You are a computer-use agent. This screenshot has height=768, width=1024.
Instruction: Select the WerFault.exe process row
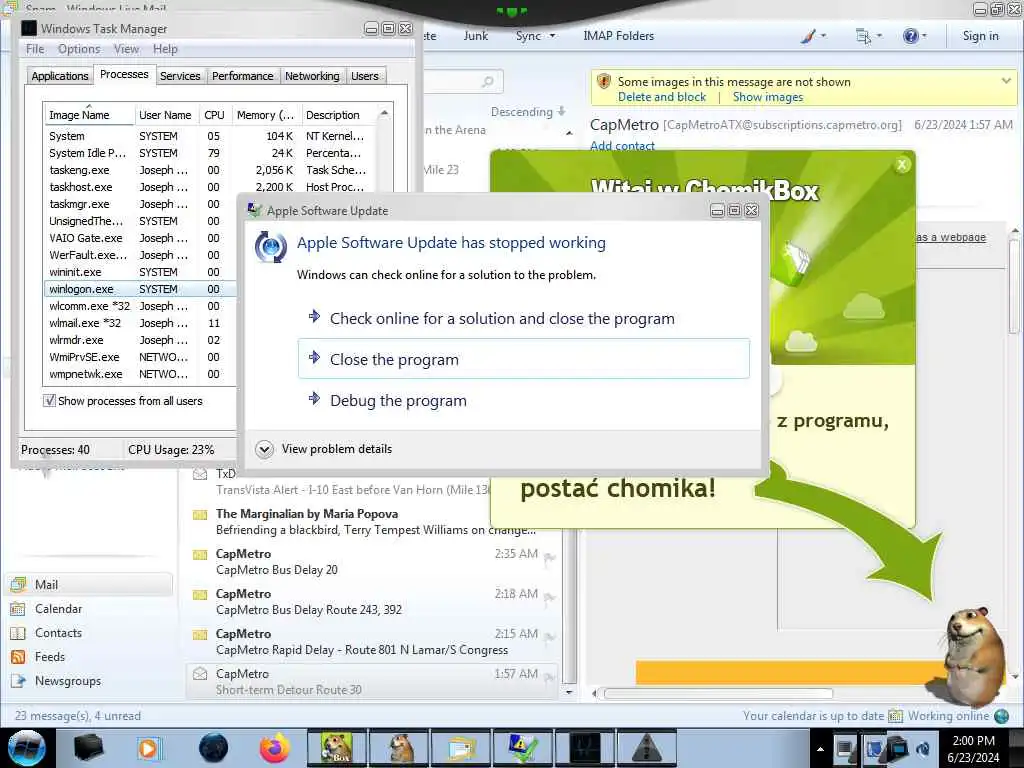click(140, 255)
